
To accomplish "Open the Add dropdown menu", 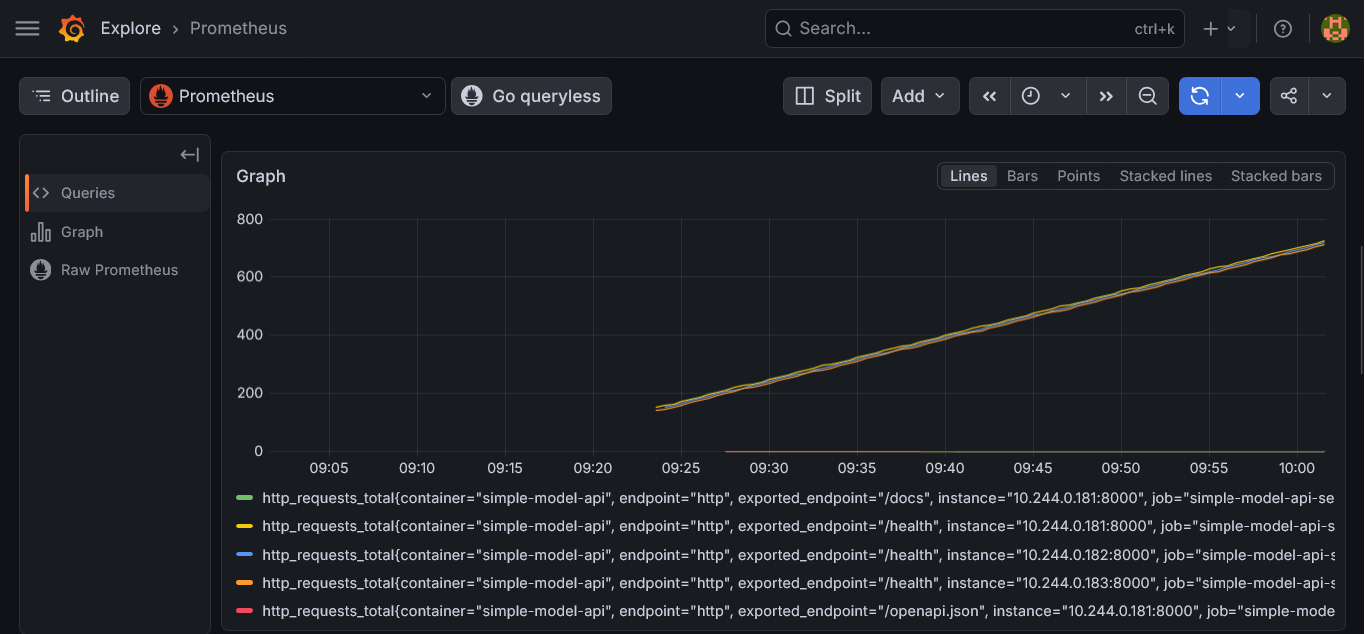I will 920,96.
